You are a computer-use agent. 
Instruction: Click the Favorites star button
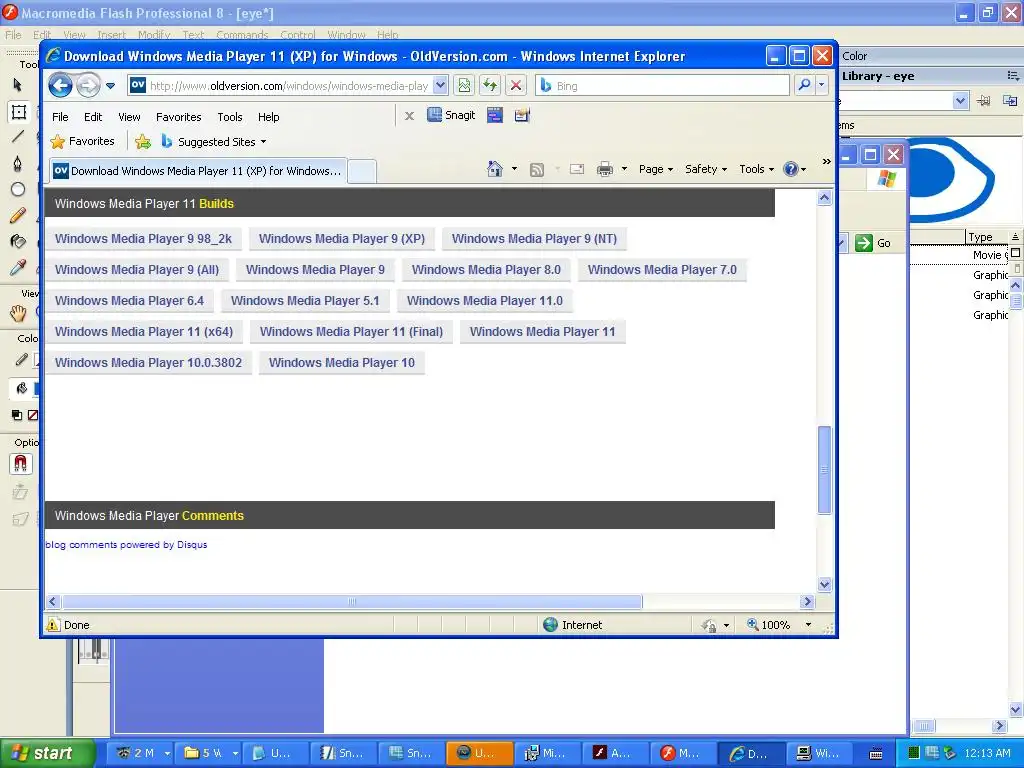click(83, 141)
